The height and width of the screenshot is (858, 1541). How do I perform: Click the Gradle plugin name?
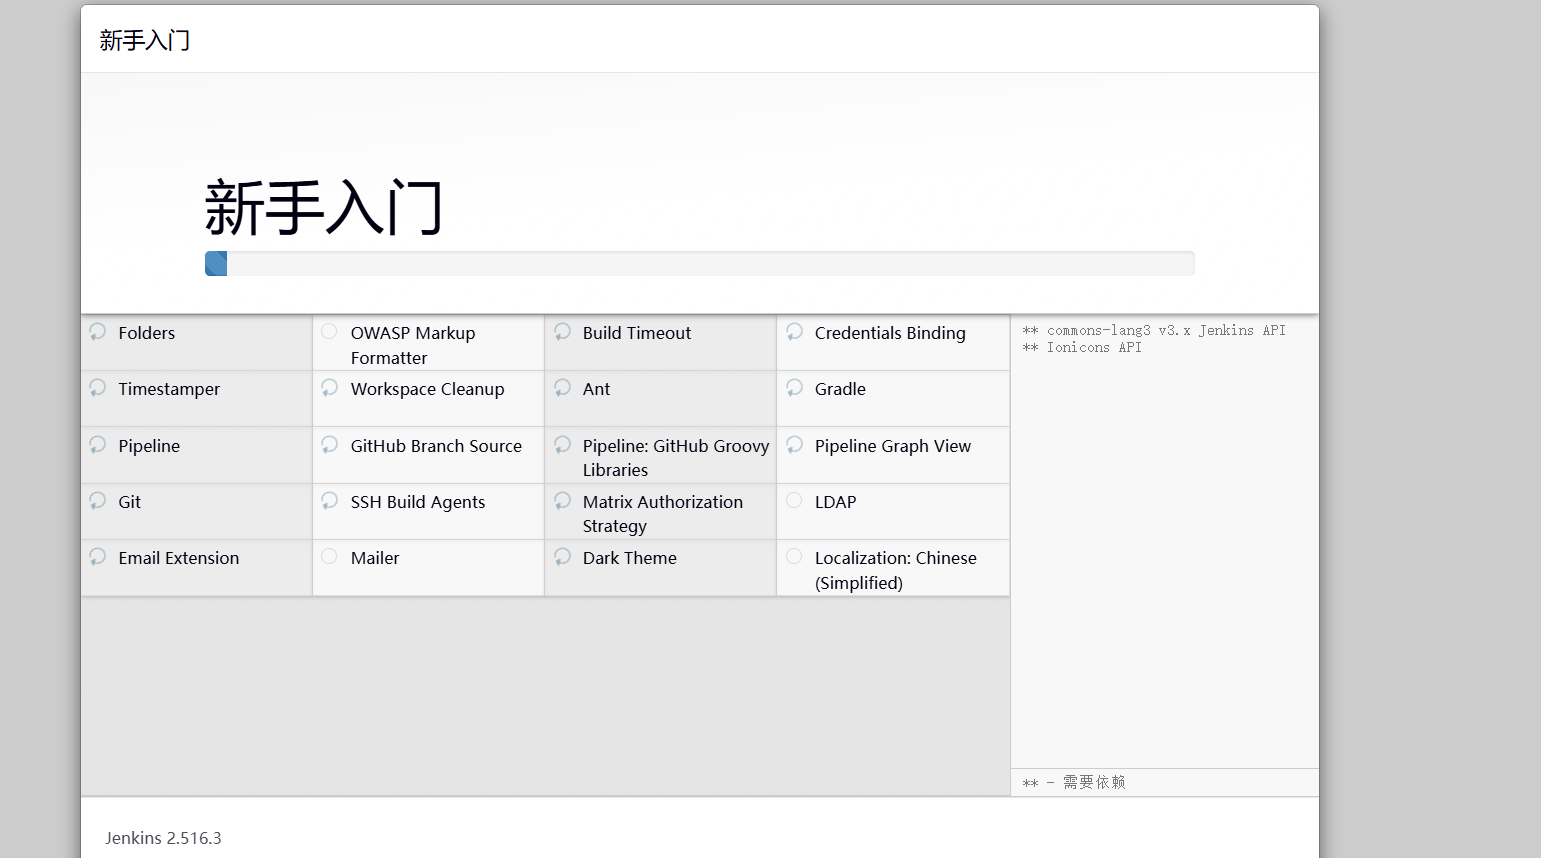pyautogui.click(x=840, y=389)
